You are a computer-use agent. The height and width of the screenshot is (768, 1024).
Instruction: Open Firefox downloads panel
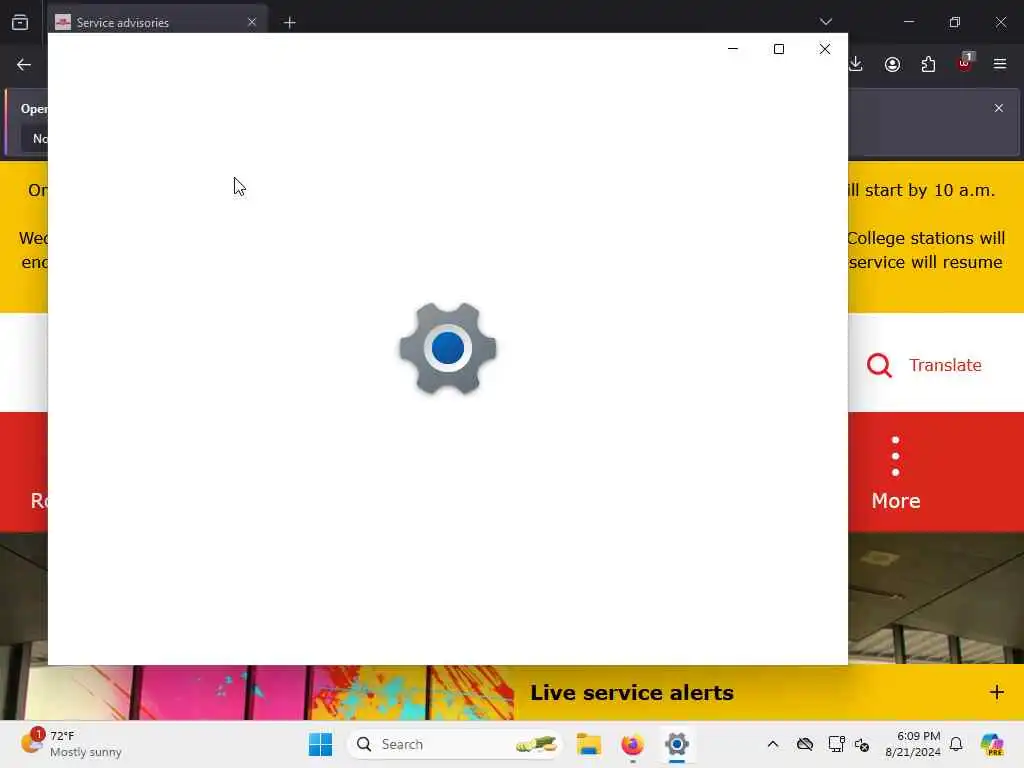(x=856, y=64)
